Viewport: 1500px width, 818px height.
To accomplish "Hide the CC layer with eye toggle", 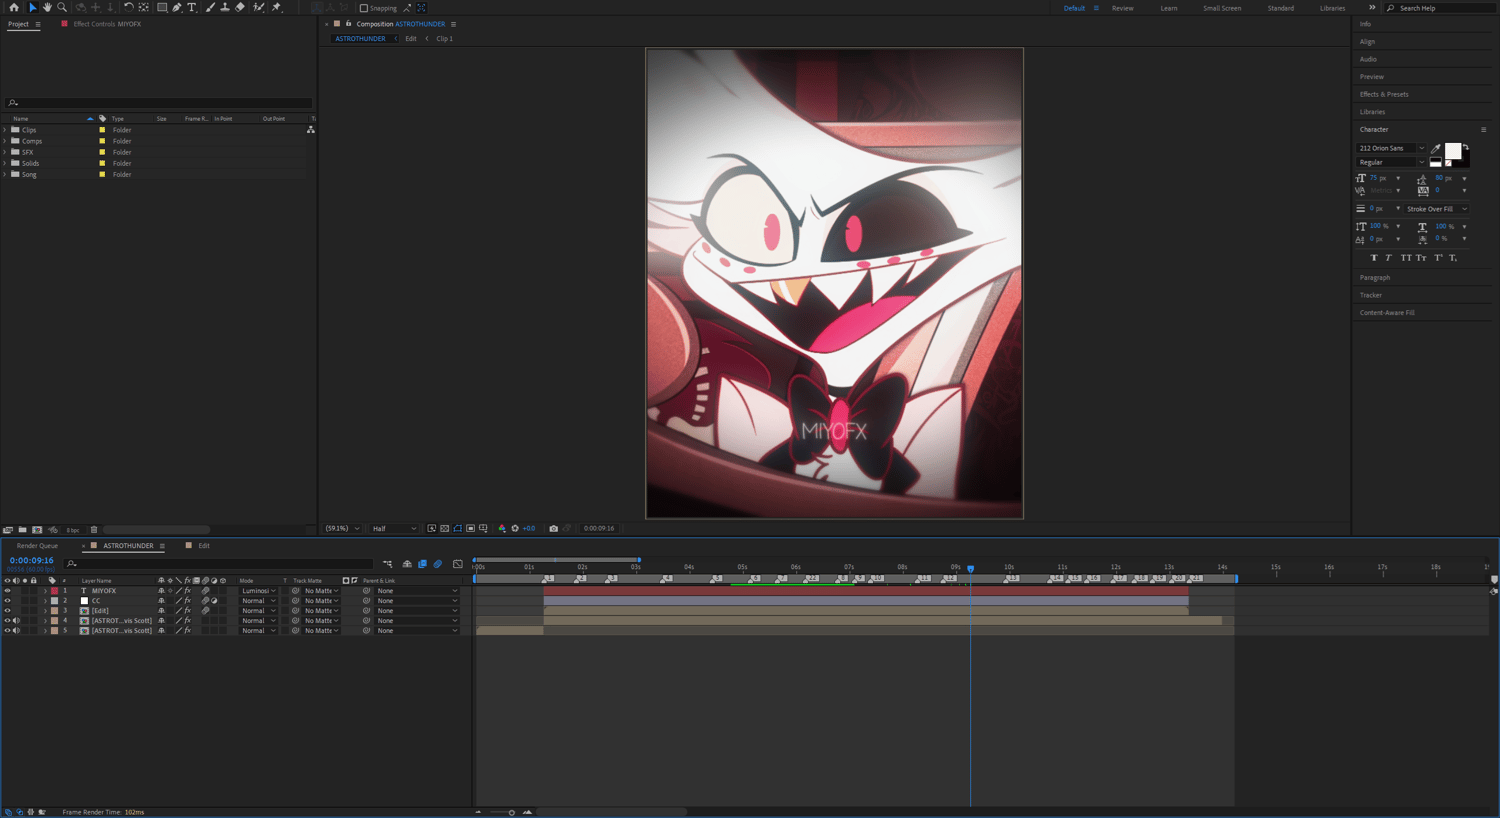I will 7,601.
